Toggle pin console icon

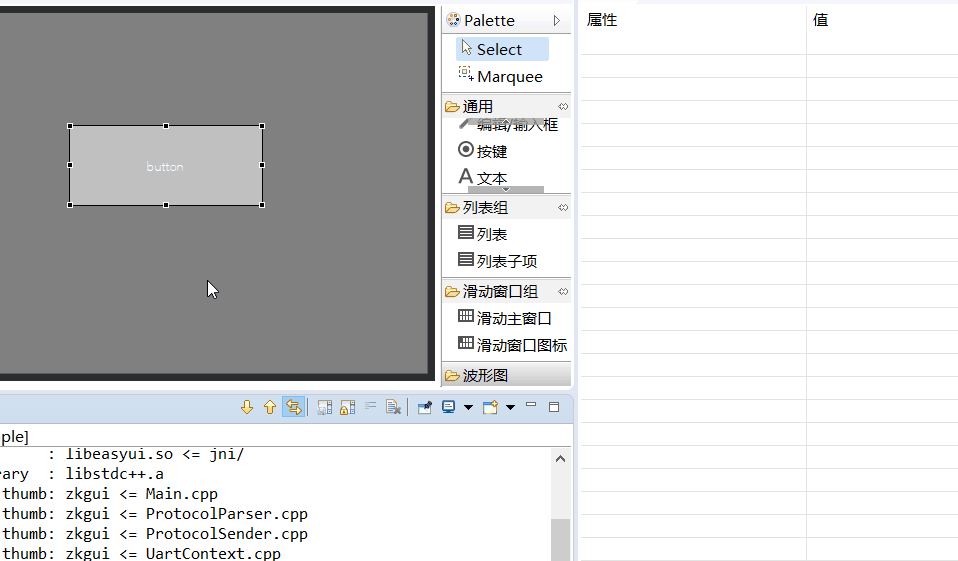click(x=425, y=408)
